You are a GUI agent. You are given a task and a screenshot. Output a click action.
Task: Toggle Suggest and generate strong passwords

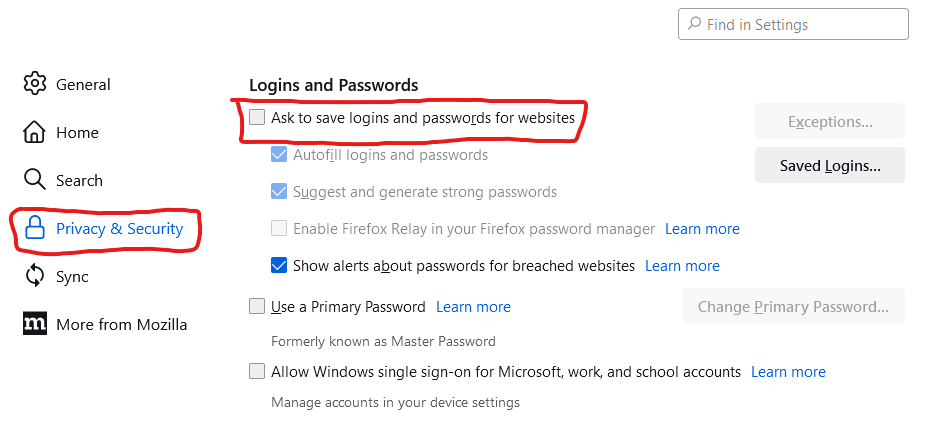(279, 191)
